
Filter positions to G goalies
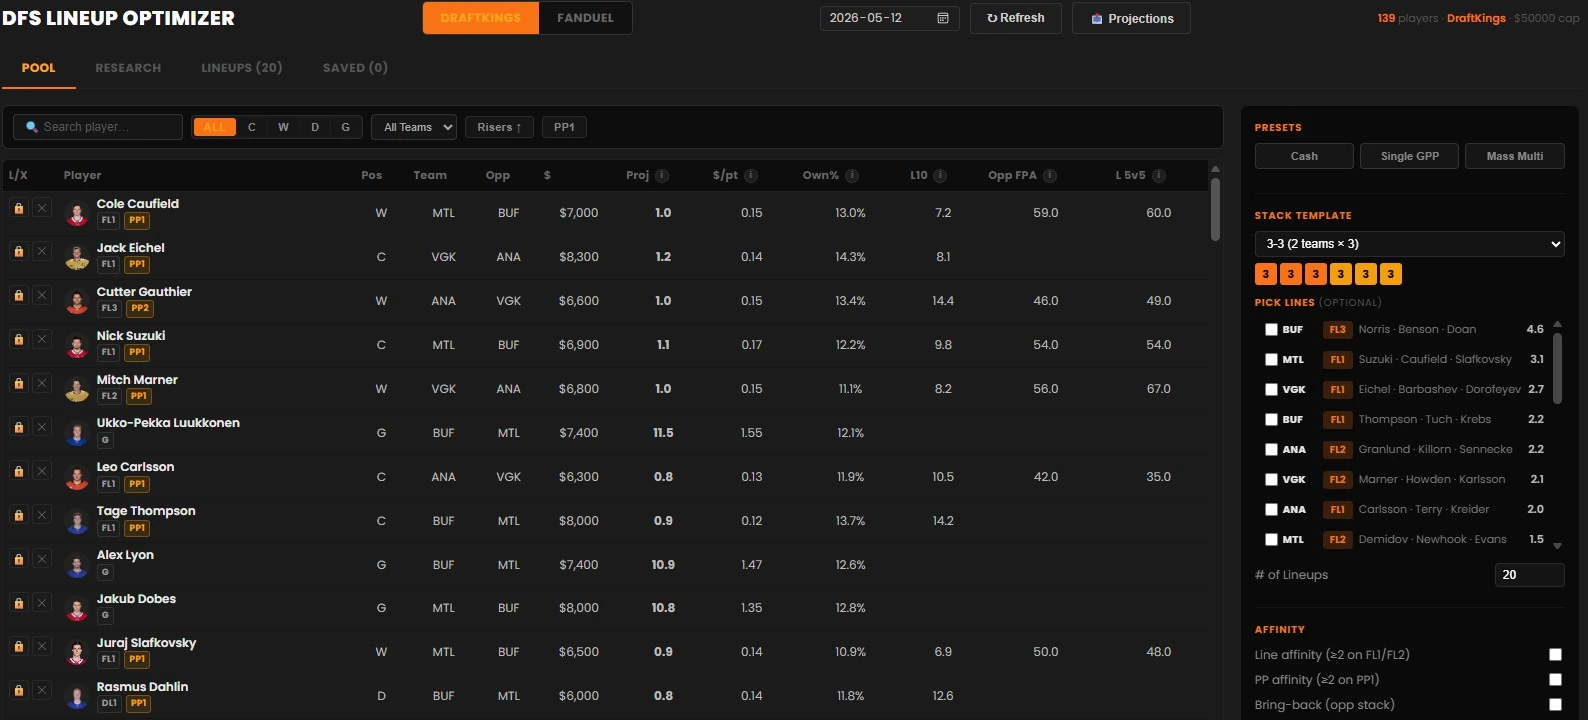point(345,127)
